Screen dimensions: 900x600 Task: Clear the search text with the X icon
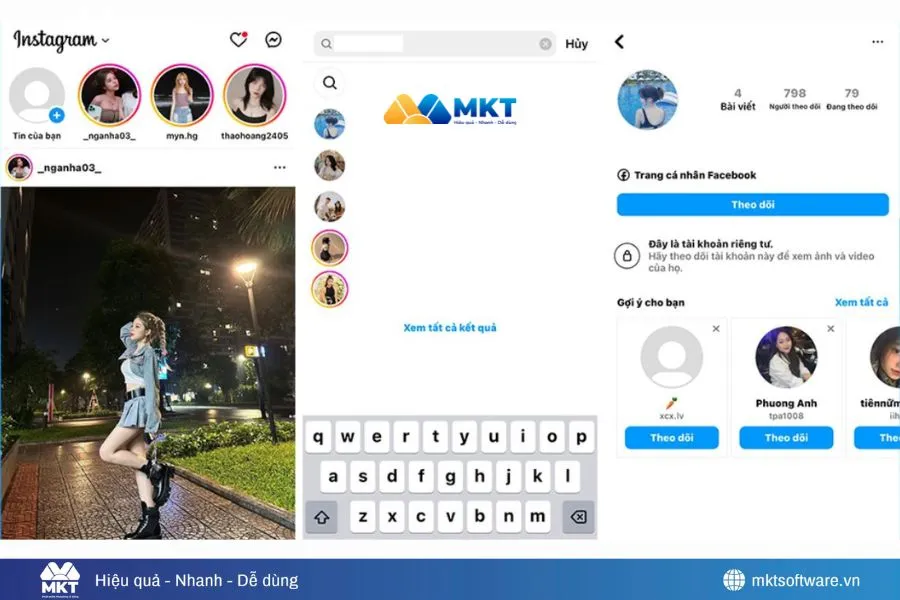tap(546, 44)
